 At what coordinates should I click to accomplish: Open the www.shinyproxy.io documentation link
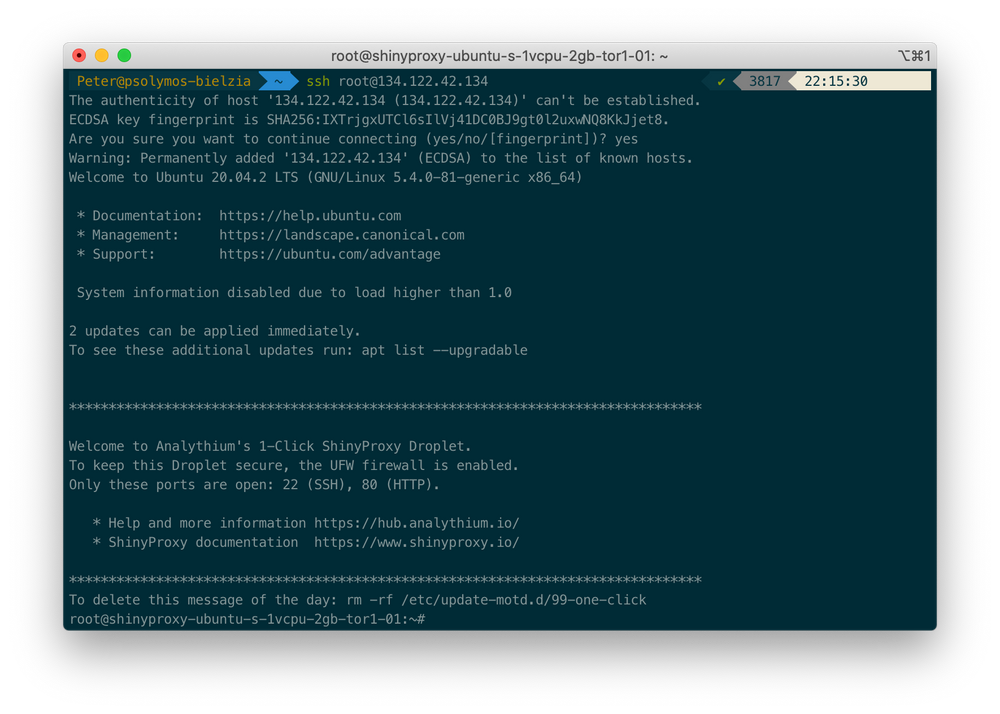[x=416, y=542]
